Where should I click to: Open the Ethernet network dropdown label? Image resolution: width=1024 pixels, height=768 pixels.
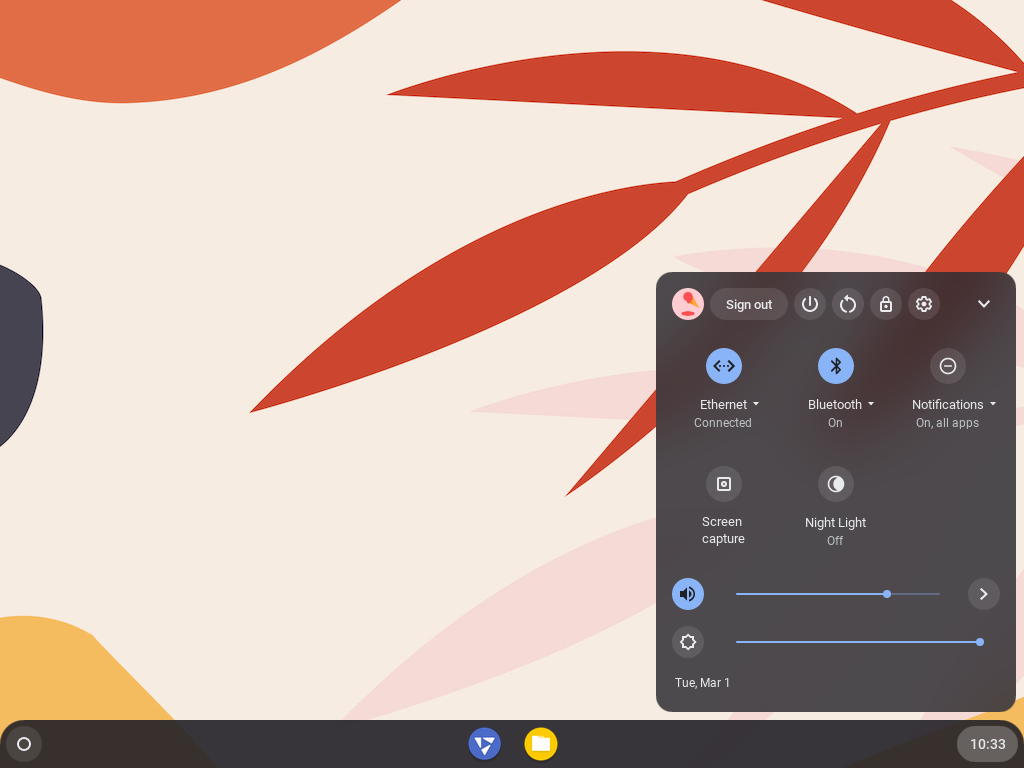[729, 404]
